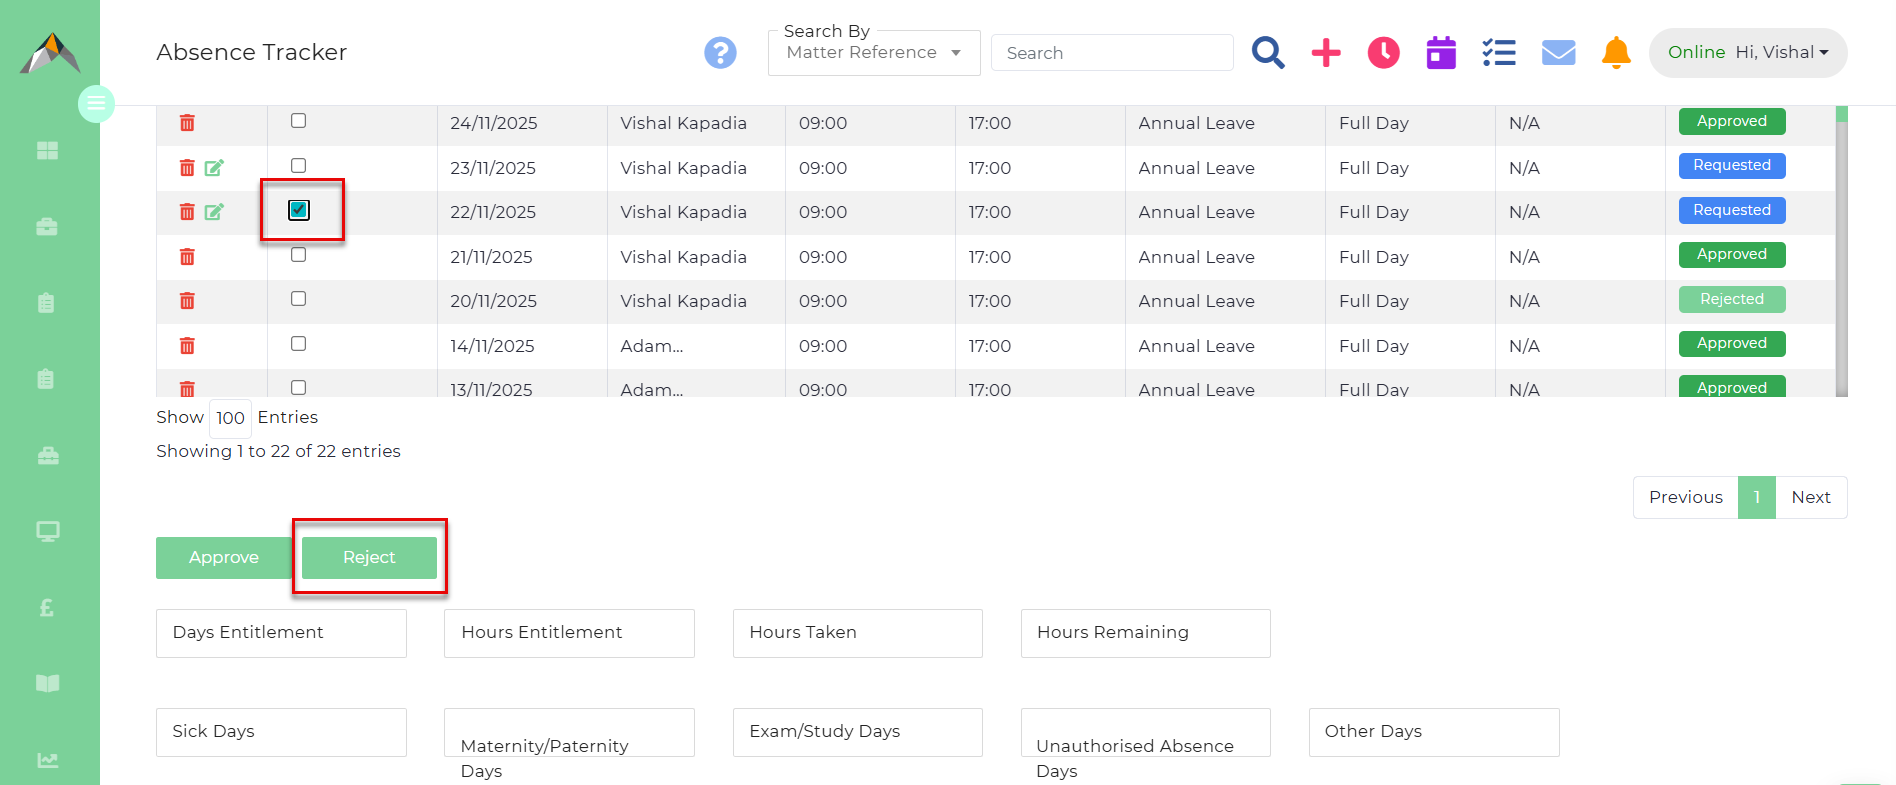
Task: Uncheck the 22/11/2025 row checkbox
Action: point(299,210)
